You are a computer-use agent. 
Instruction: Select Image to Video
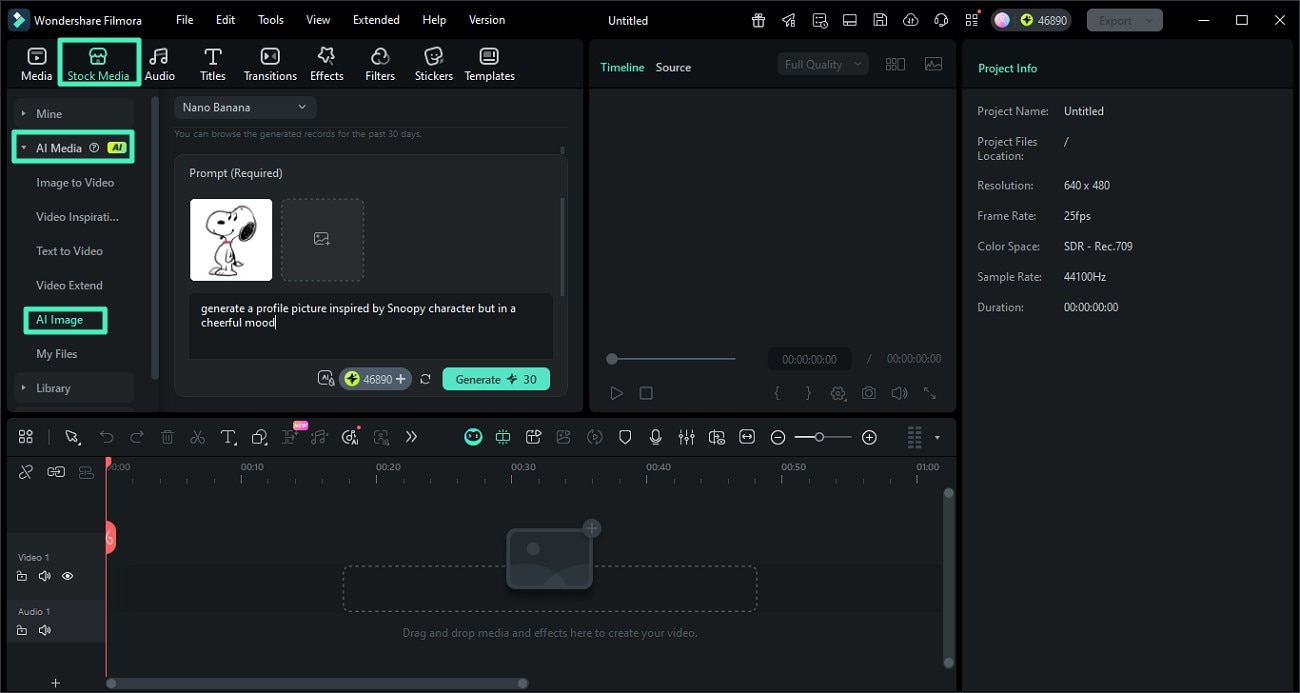(75, 183)
